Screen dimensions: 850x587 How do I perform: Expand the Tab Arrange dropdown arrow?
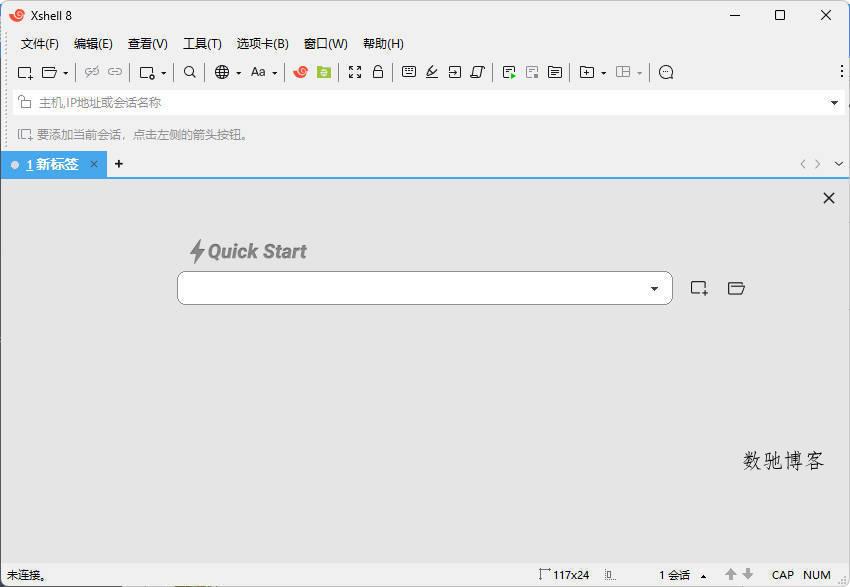pos(640,73)
